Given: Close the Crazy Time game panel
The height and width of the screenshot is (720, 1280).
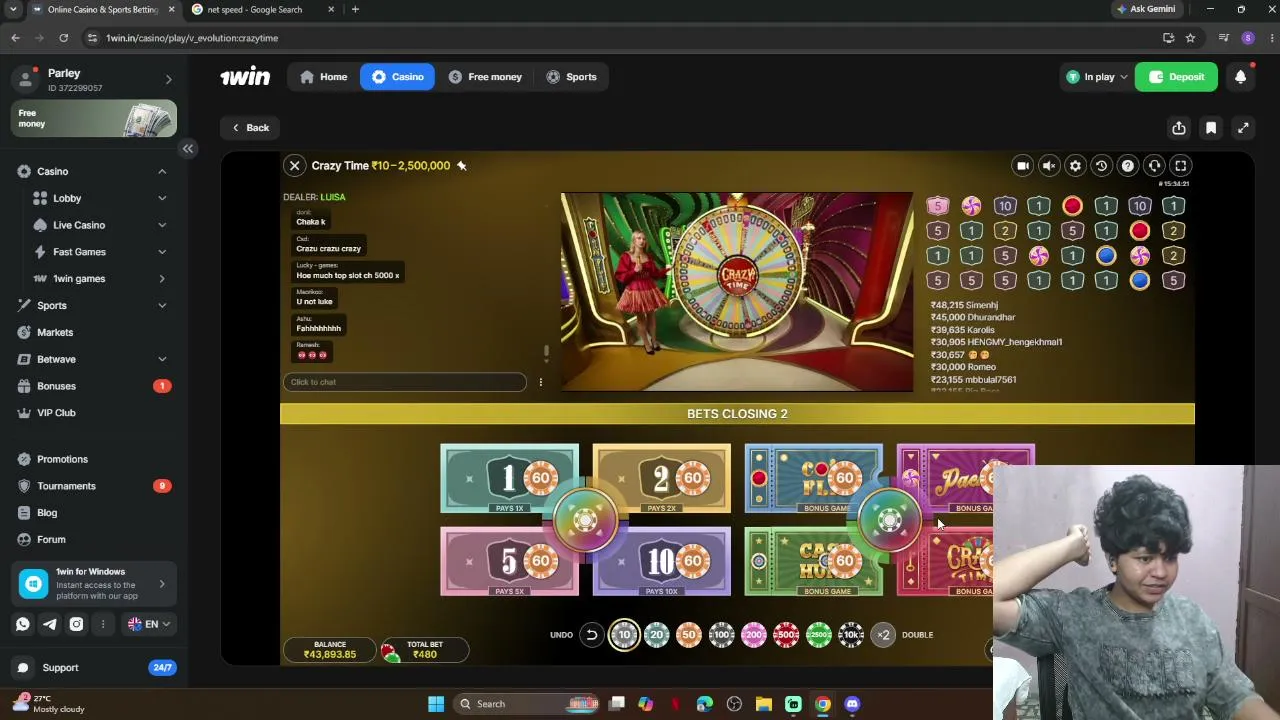Looking at the screenshot, I should [295, 166].
